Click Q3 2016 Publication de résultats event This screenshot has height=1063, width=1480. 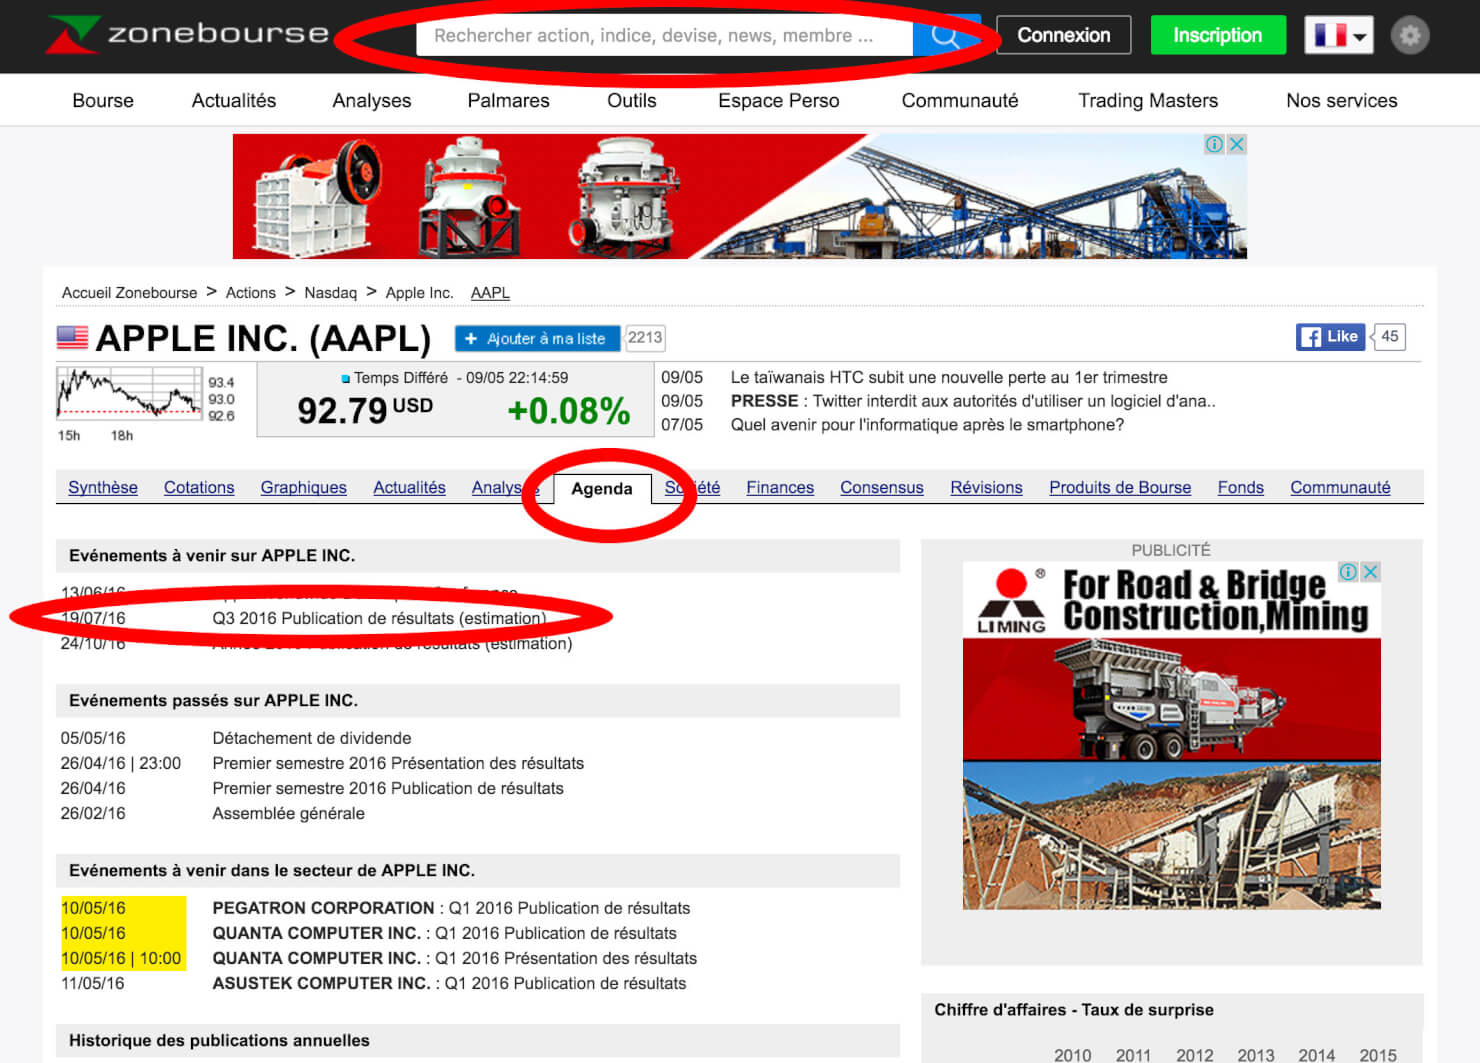coord(379,618)
